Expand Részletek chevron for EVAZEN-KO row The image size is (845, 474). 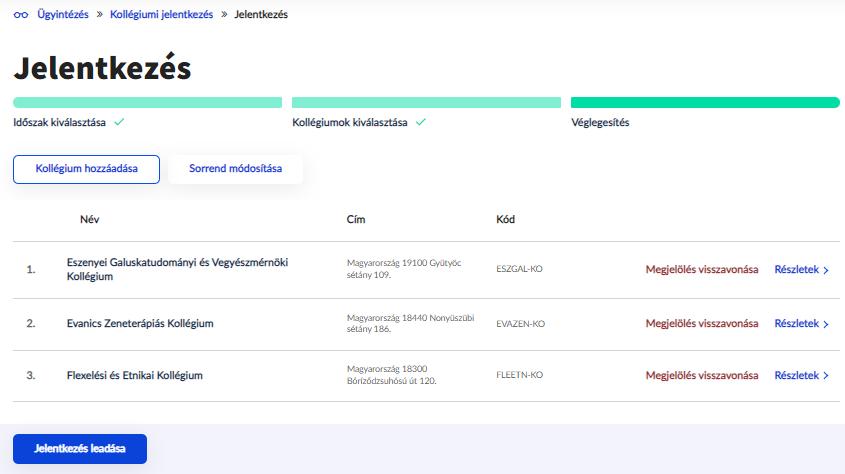click(x=826, y=324)
